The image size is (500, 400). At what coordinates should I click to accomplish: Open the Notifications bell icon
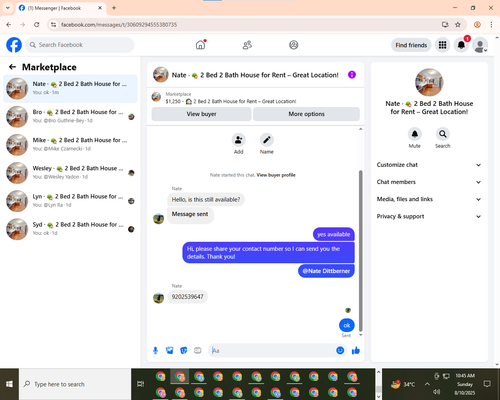coord(461,45)
